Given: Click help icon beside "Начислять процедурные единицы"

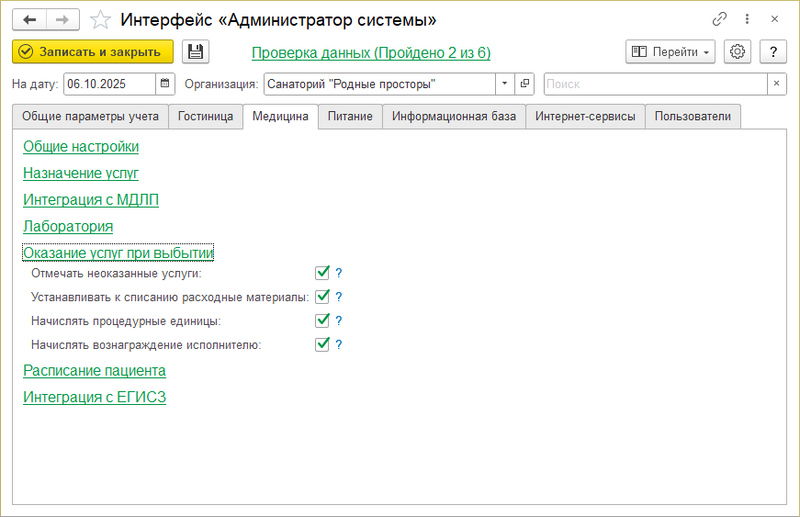Looking at the screenshot, I should click(x=339, y=321).
